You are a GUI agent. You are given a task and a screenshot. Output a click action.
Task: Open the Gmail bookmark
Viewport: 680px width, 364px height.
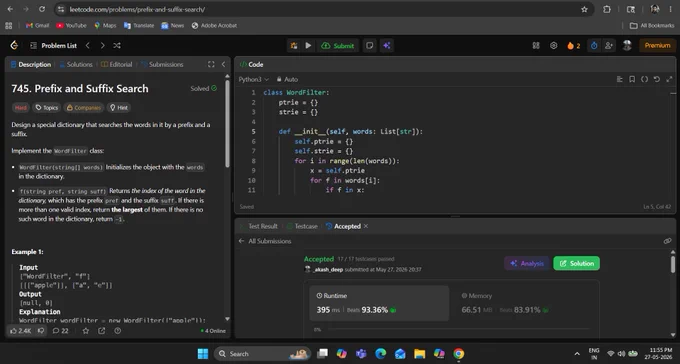tap(37, 26)
